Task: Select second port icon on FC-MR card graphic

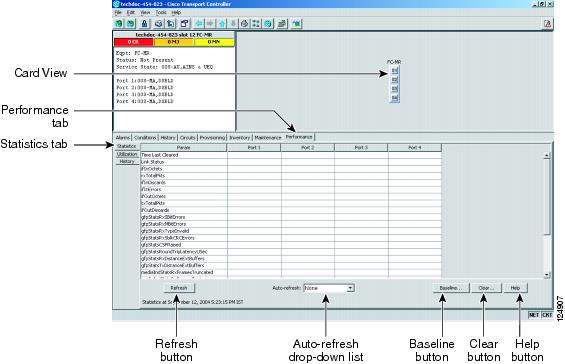Action: pyautogui.click(x=395, y=79)
